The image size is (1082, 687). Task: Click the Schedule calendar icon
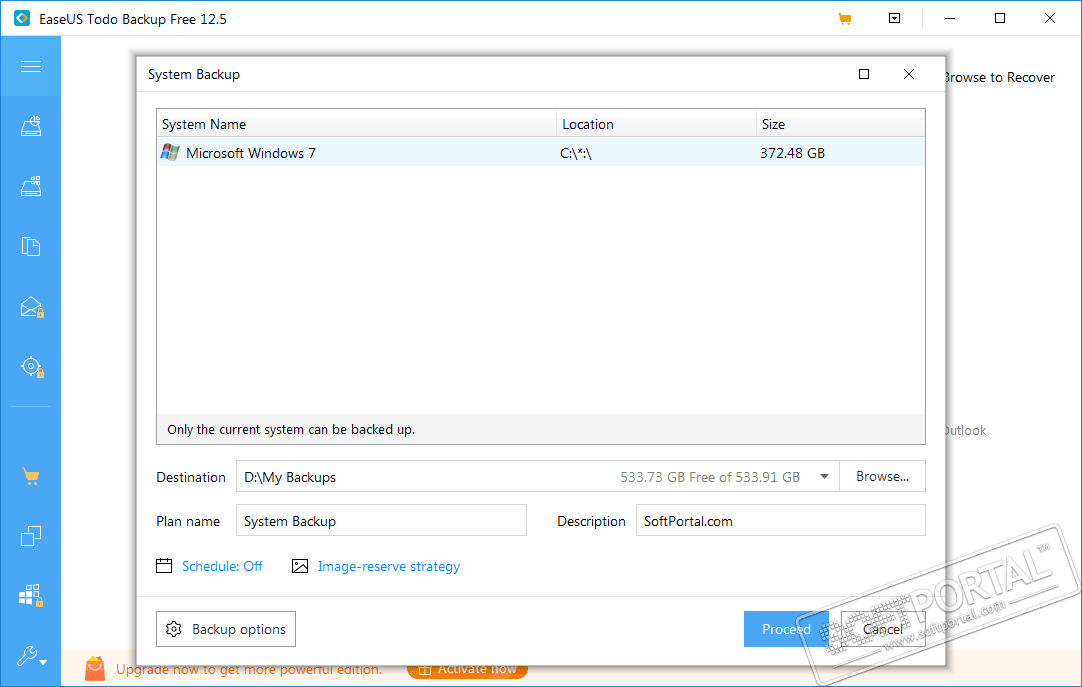164,566
